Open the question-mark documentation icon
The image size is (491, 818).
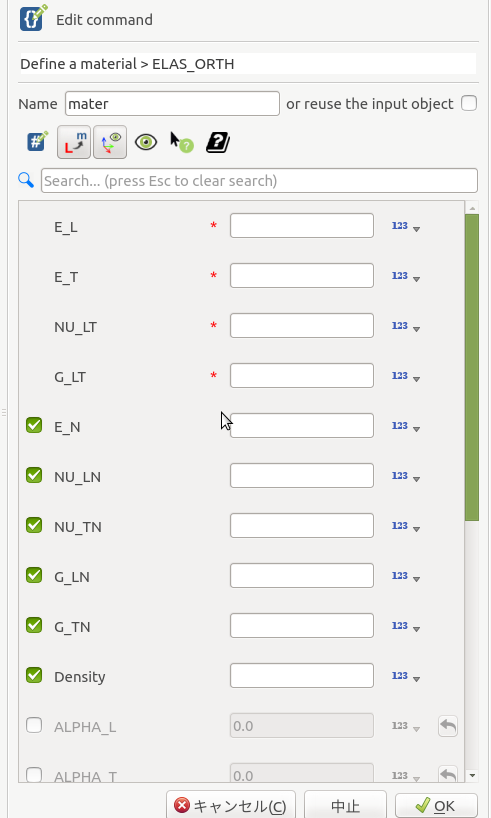(x=218, y=142)
